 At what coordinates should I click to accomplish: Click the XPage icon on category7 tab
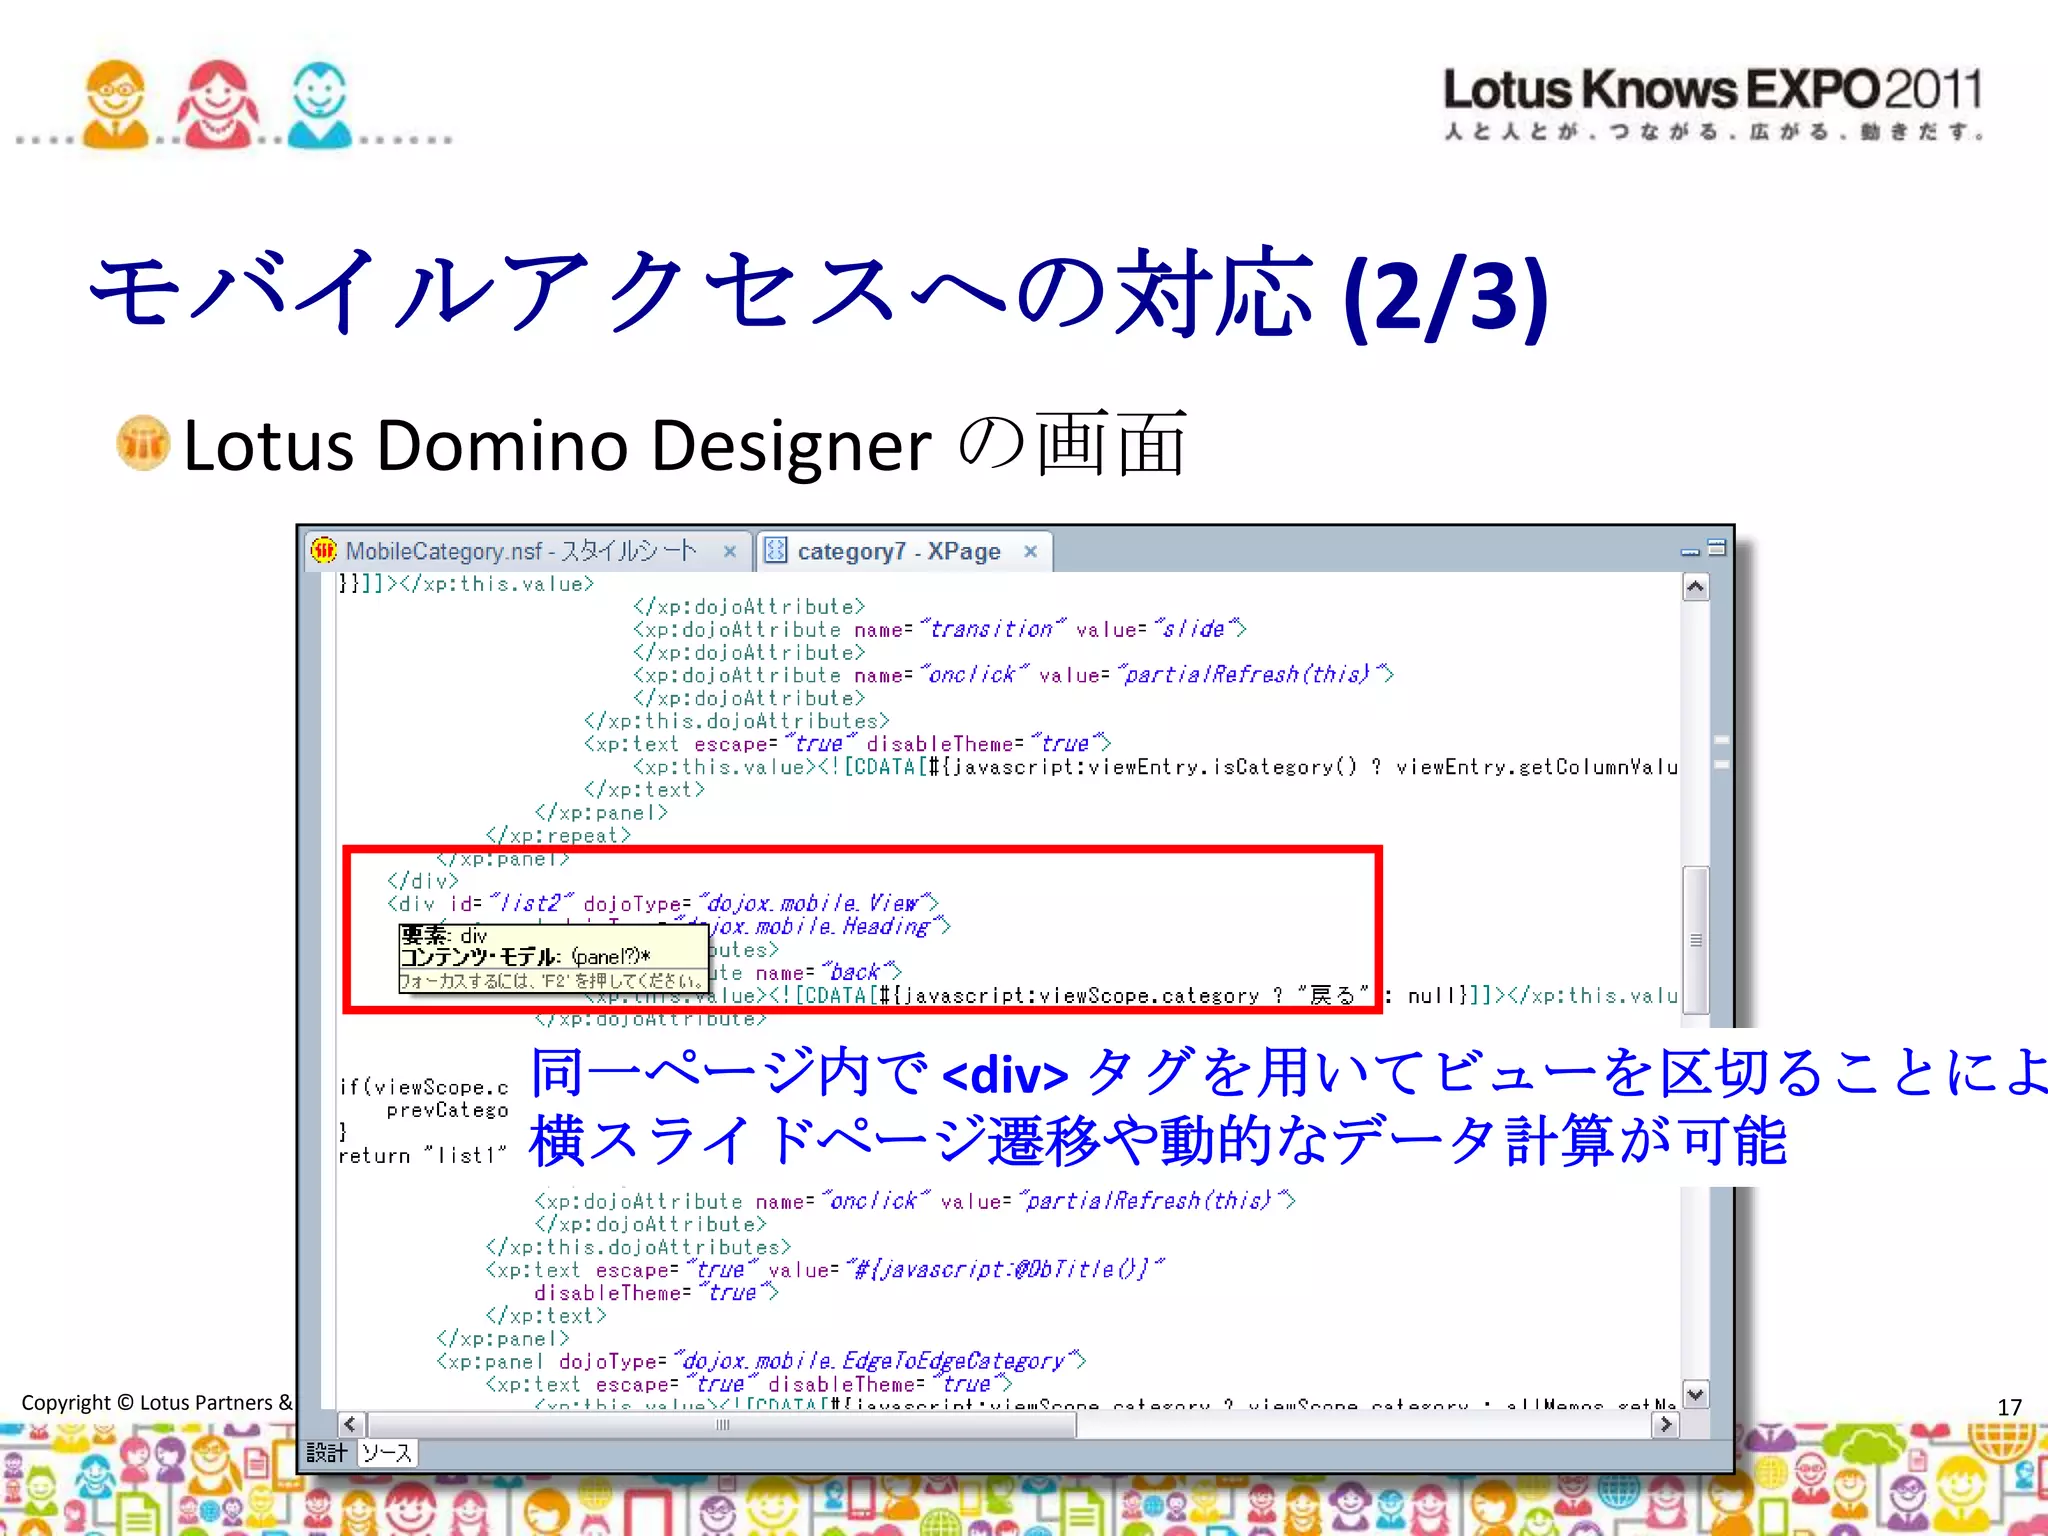pos(775,550)
